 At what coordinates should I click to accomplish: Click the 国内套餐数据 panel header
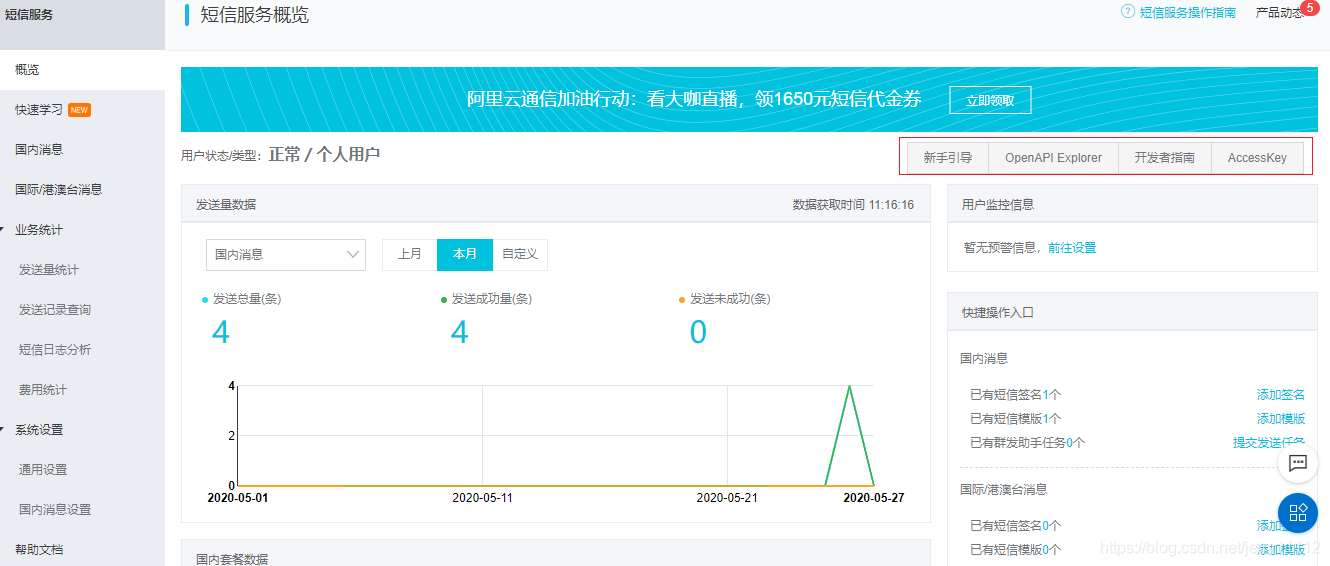tap(555, 553)
